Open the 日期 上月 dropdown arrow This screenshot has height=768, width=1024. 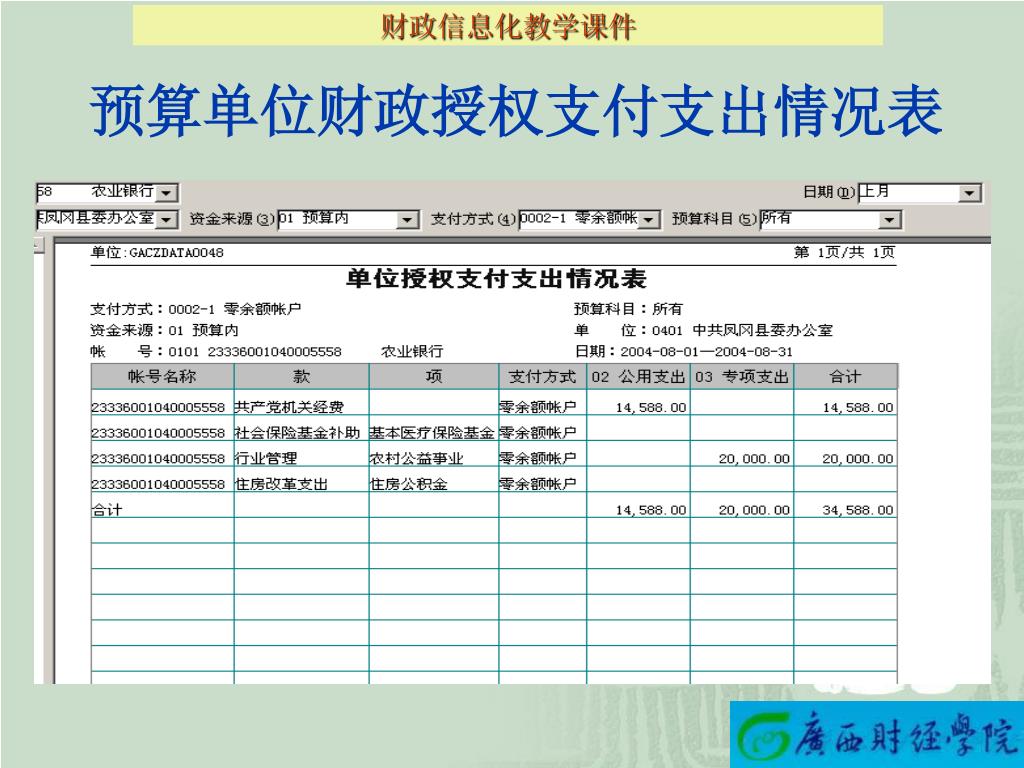pos(970,193)
